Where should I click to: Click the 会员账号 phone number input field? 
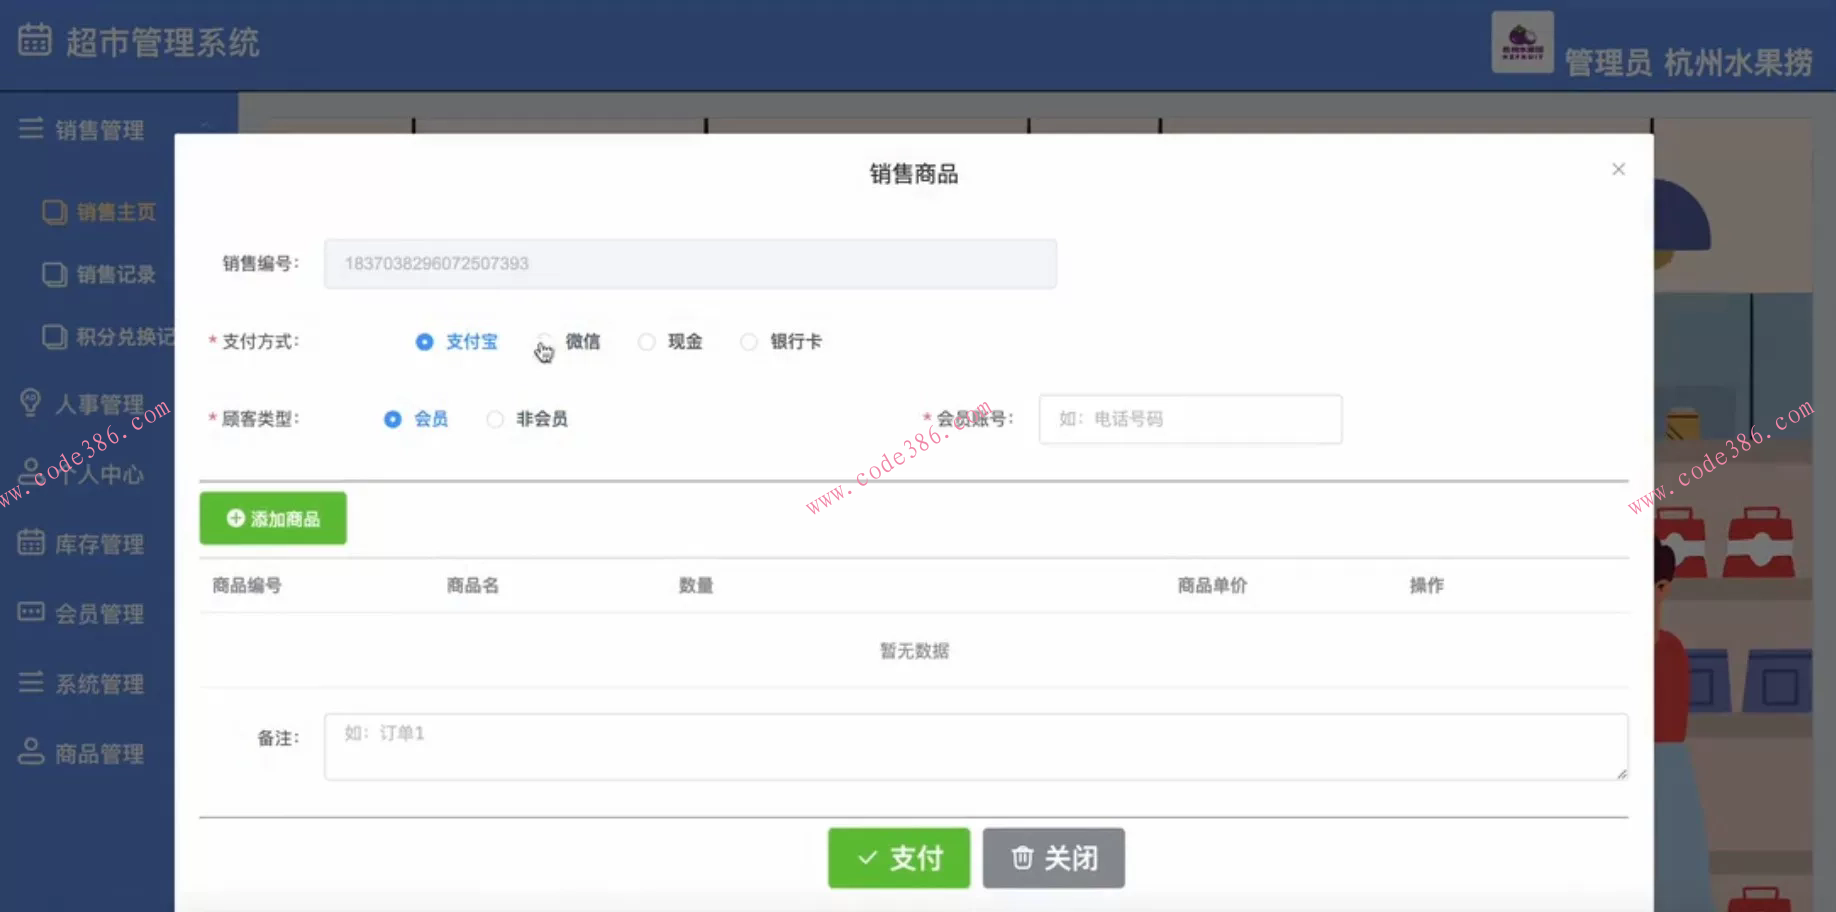1189,419
